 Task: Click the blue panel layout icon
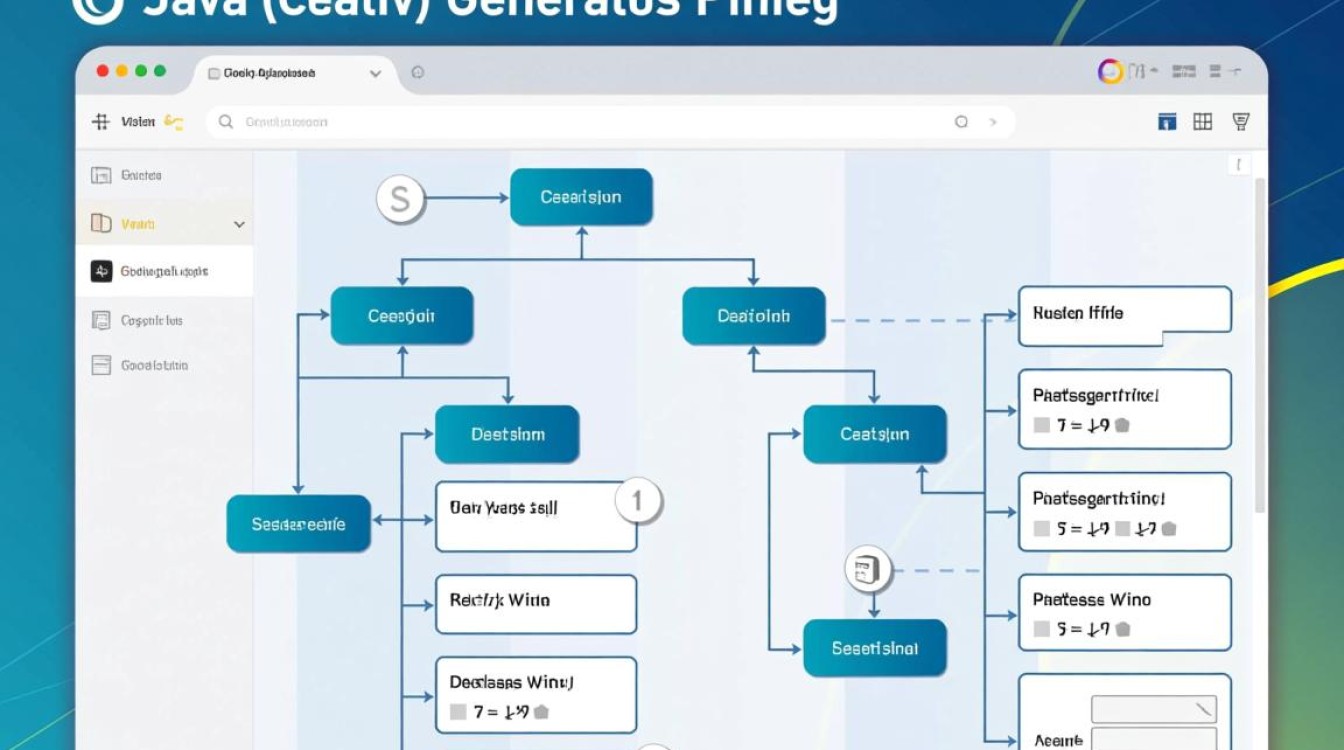point(1166,122)
